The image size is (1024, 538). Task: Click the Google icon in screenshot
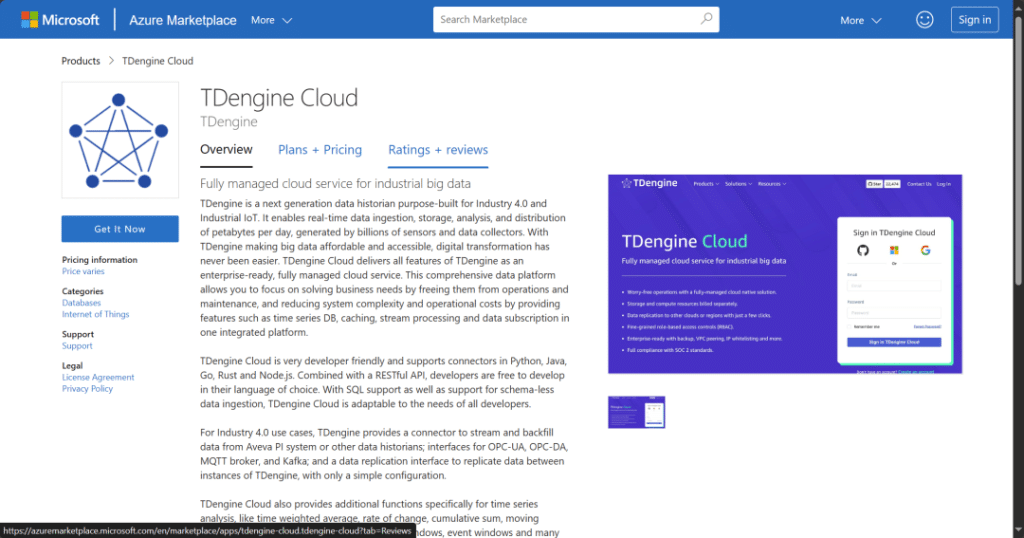[x=925, y=250]
